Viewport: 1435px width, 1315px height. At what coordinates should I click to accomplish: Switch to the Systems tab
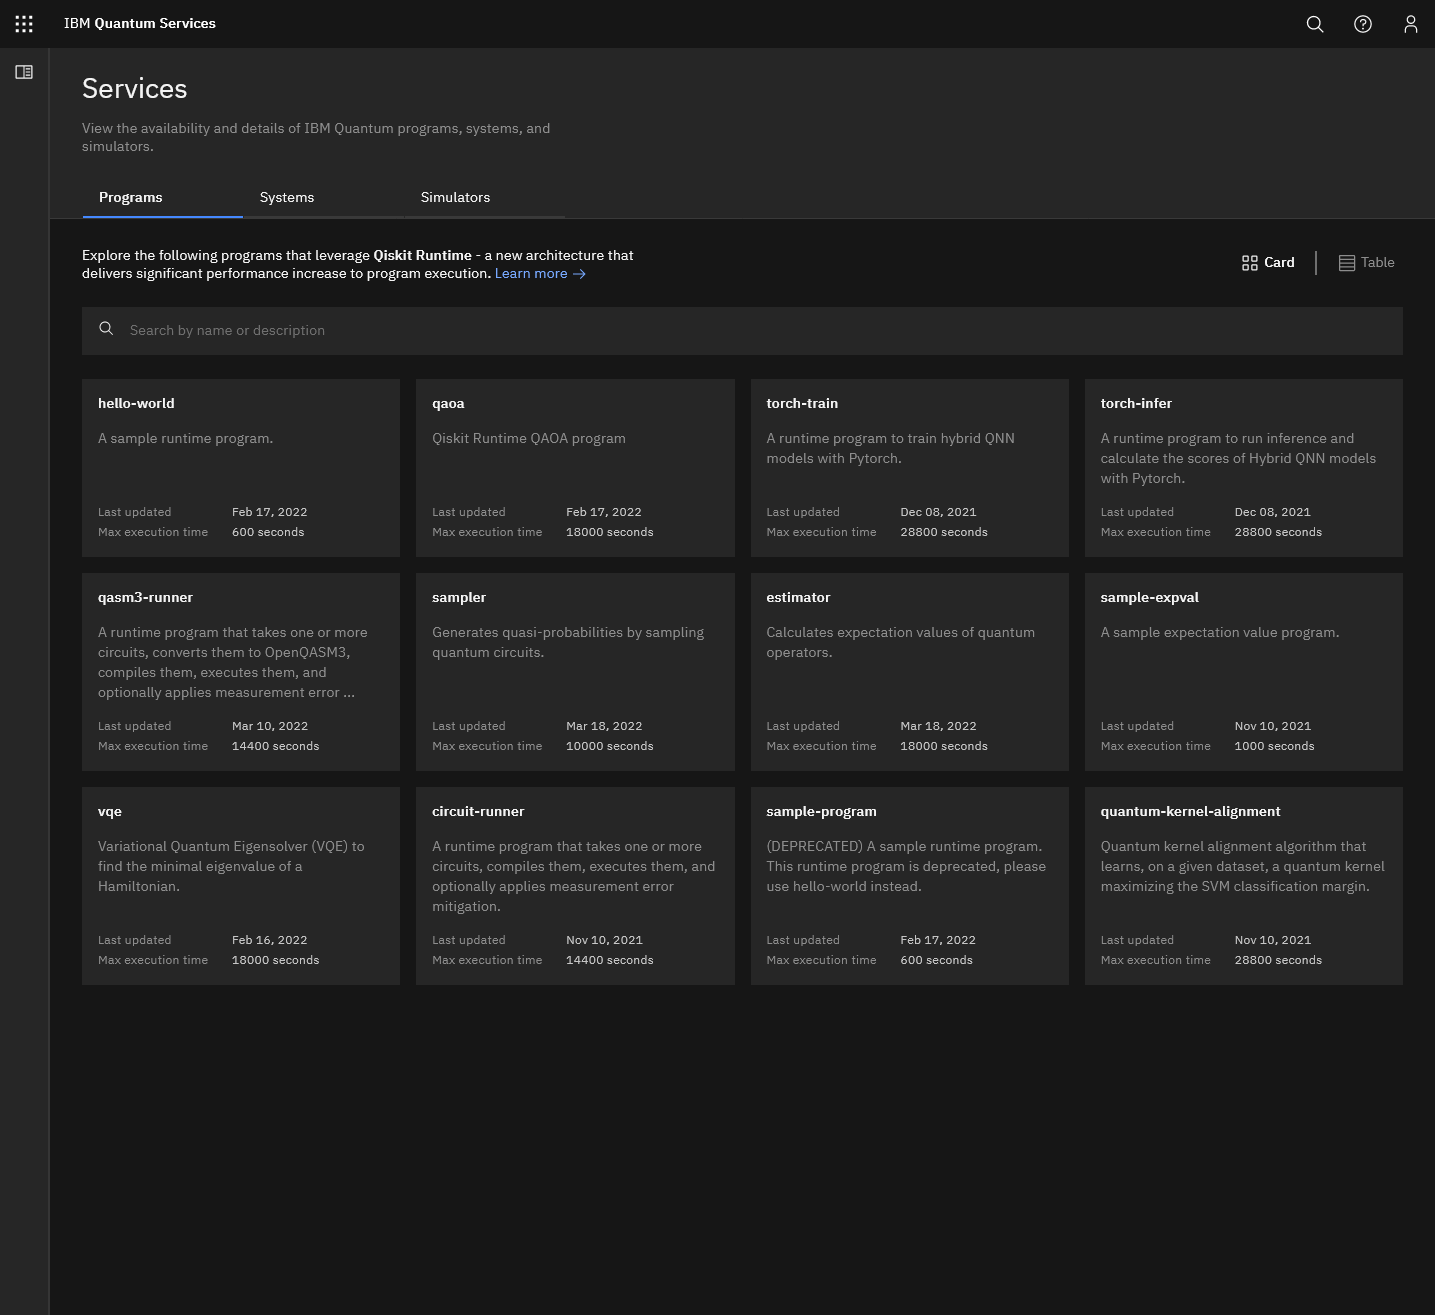tap(323, 197)
